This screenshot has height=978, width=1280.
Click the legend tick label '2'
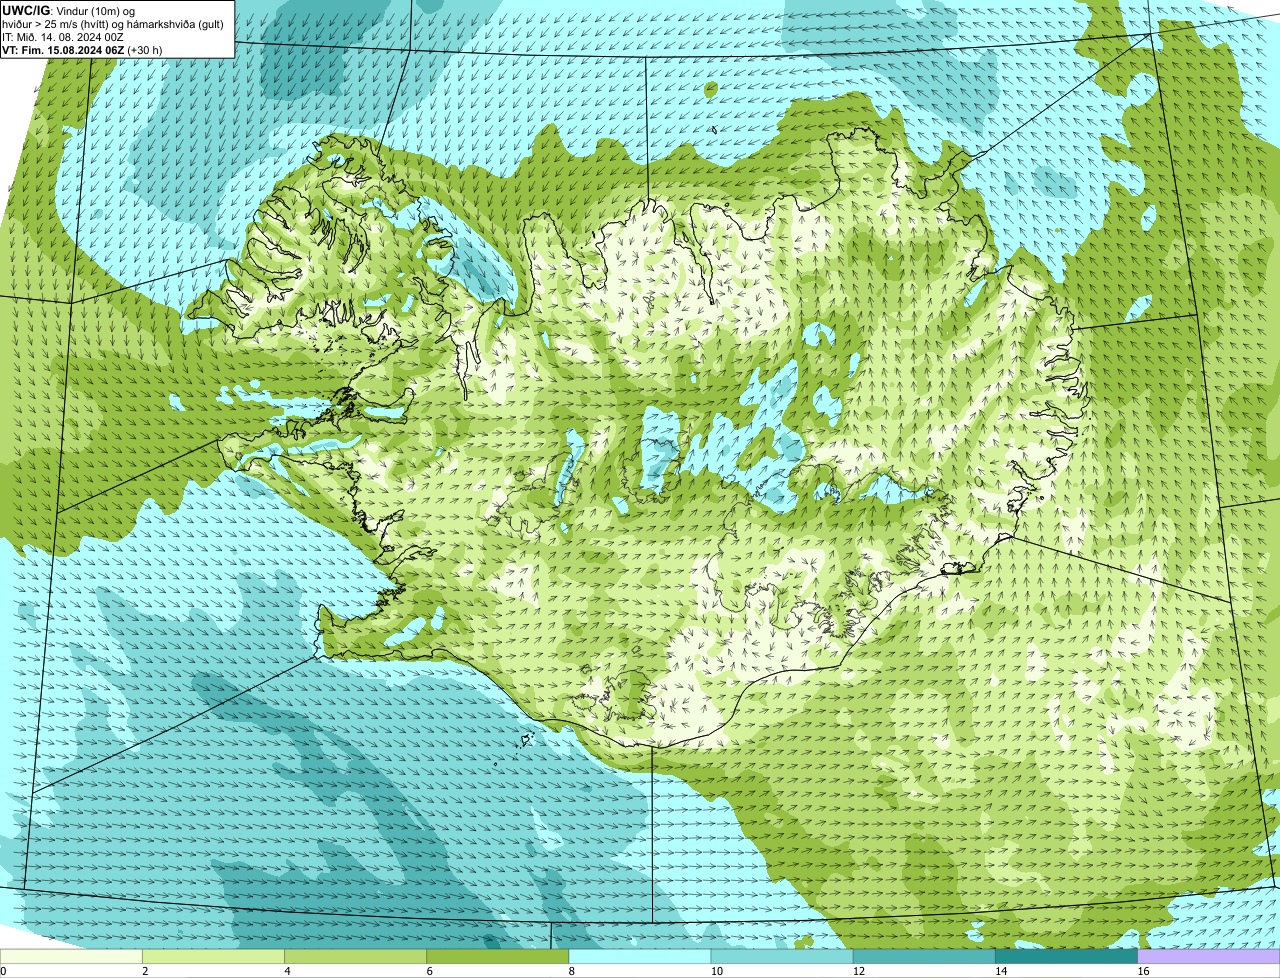pyautogui.click(x=146, y=971)
